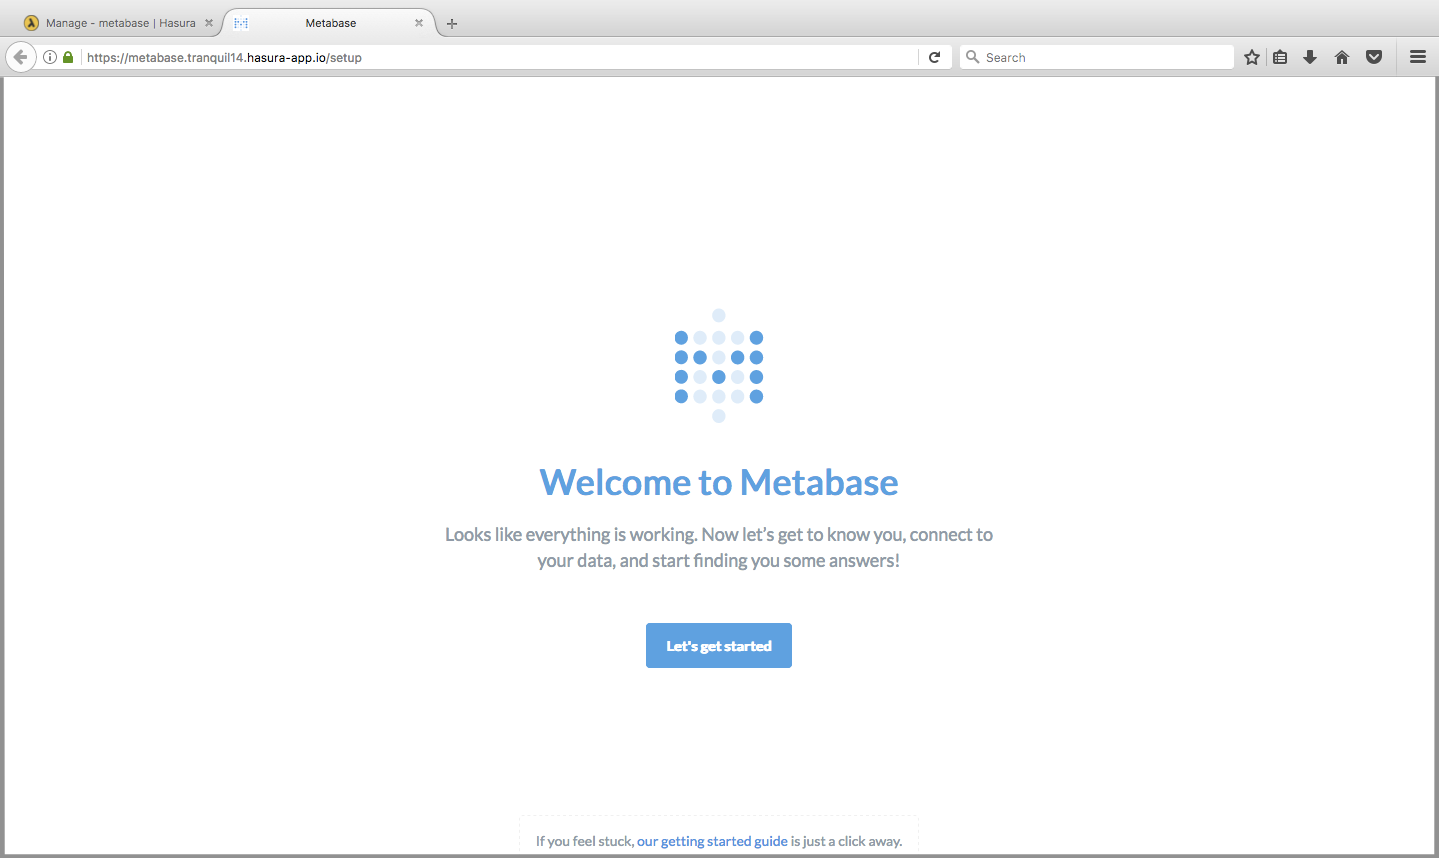Open the downloads arrow icon

point(1310,57)
